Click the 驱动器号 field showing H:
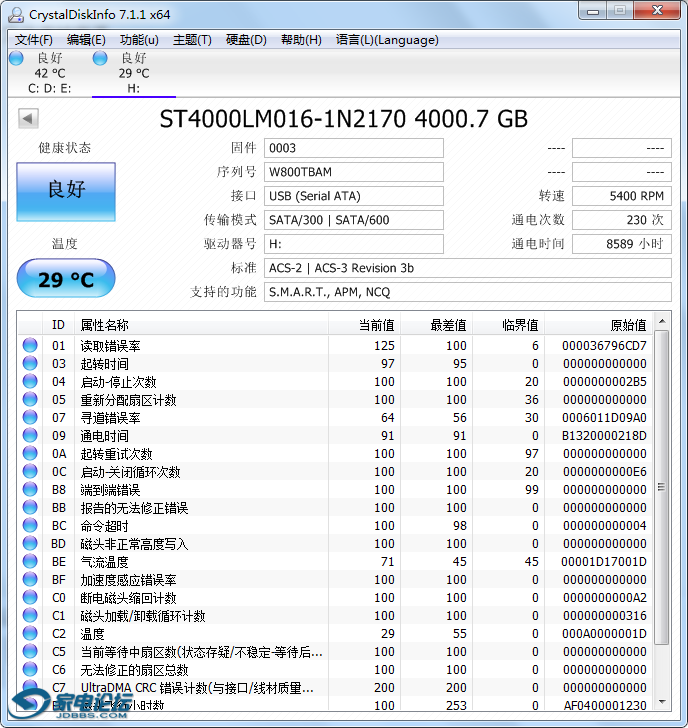This screenshot has height=728, width=688. (x=354, y=244)
